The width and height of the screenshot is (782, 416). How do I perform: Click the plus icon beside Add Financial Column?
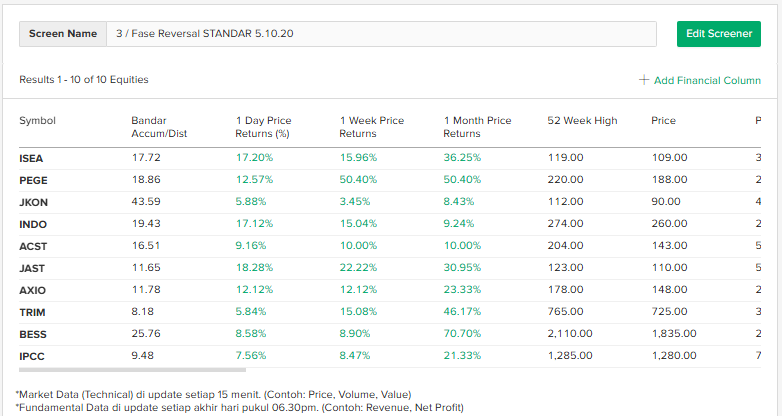coord(644,80)
